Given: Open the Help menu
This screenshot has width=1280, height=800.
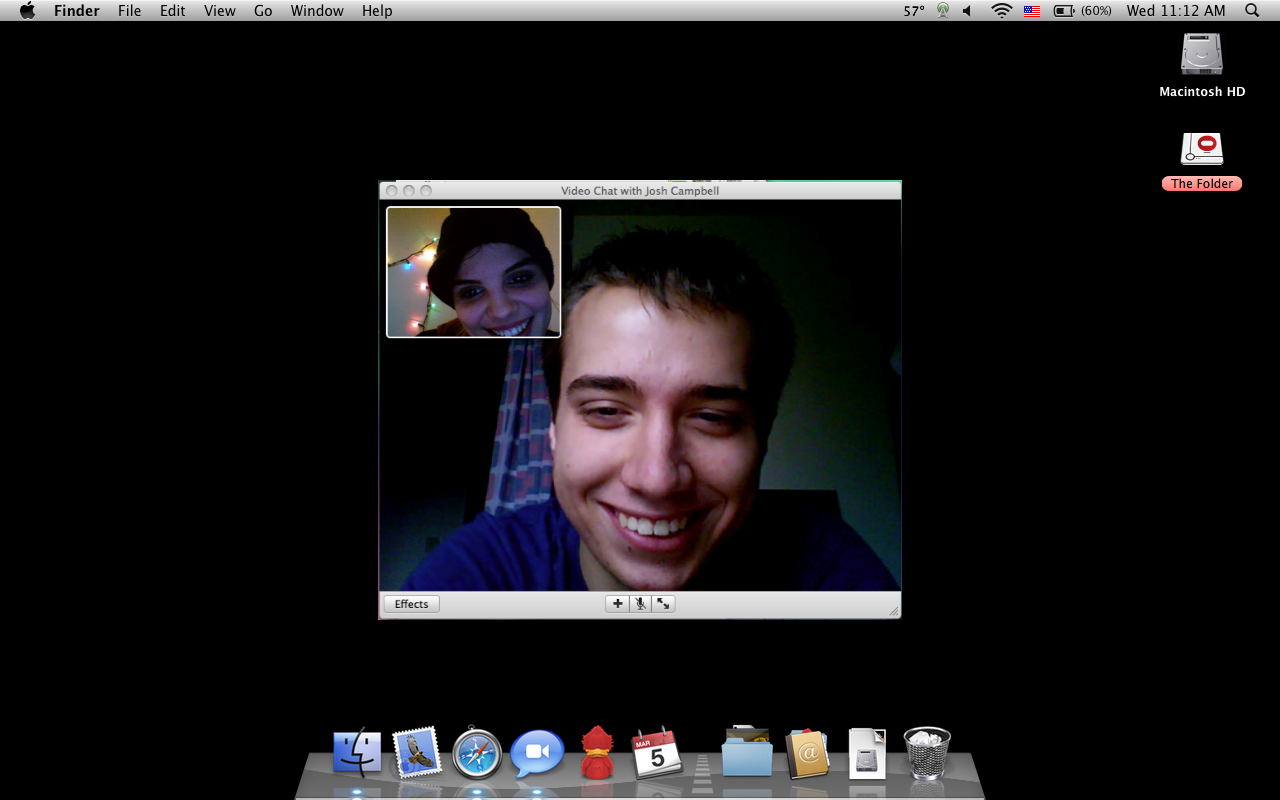Looking at the screenshot, I should [377, 11].
